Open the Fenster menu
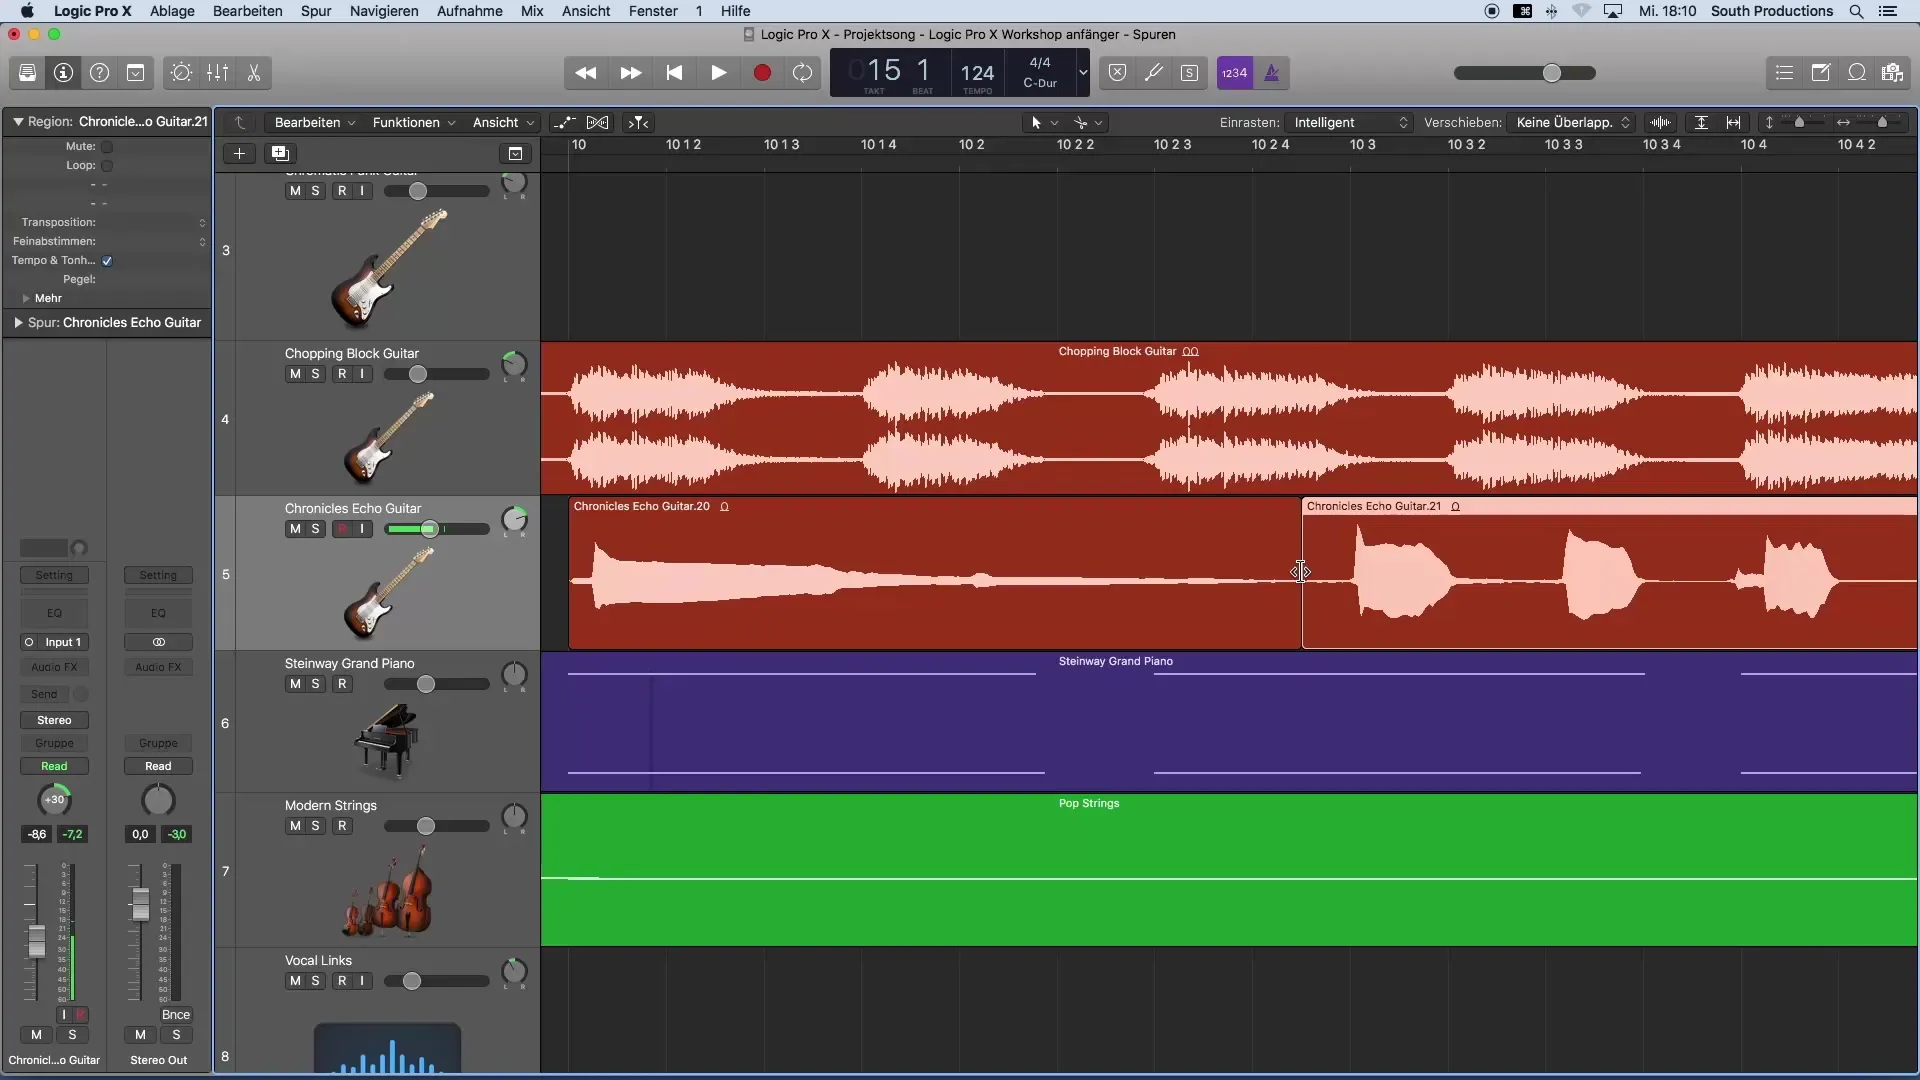The image size is (1920, 1080). pyautogui.click(x=653, y=11)
